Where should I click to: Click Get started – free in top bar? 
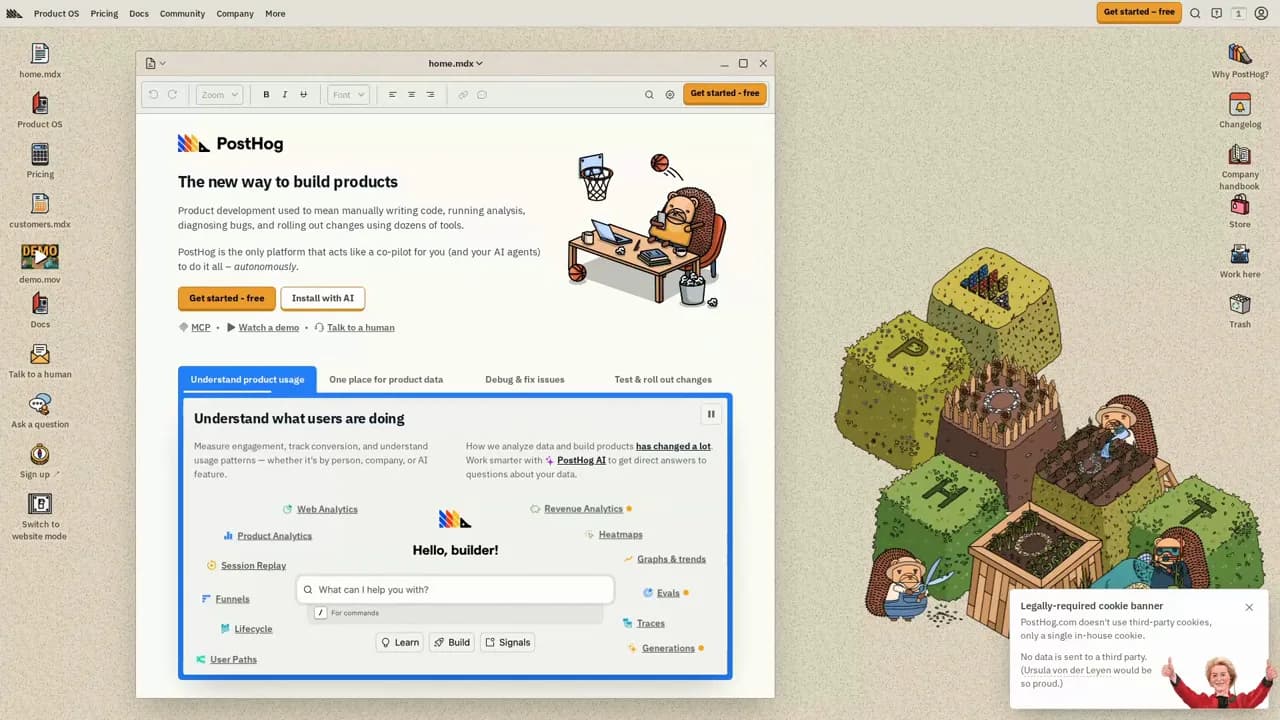pyautogui.click(x=1139, y=12)
